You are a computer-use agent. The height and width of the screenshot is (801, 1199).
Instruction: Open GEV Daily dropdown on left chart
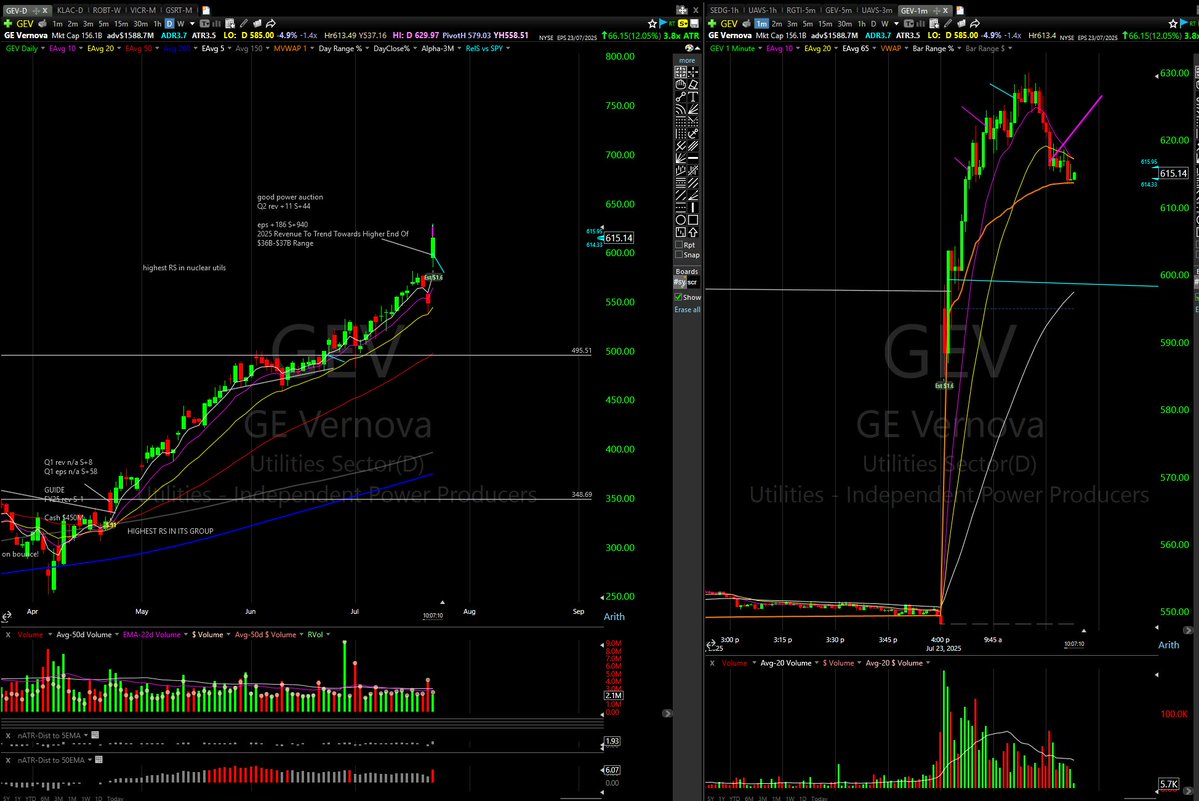43,48
